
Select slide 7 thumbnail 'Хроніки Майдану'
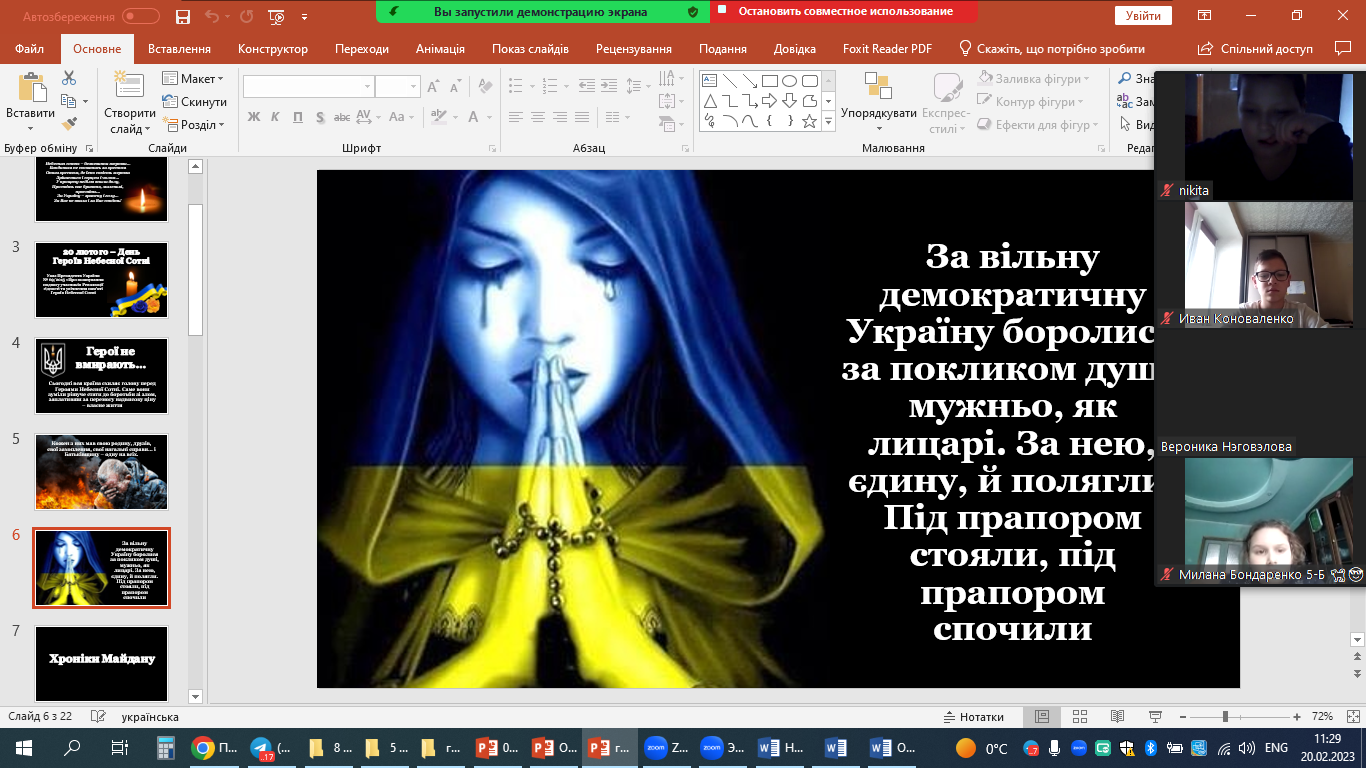point(102,663)
